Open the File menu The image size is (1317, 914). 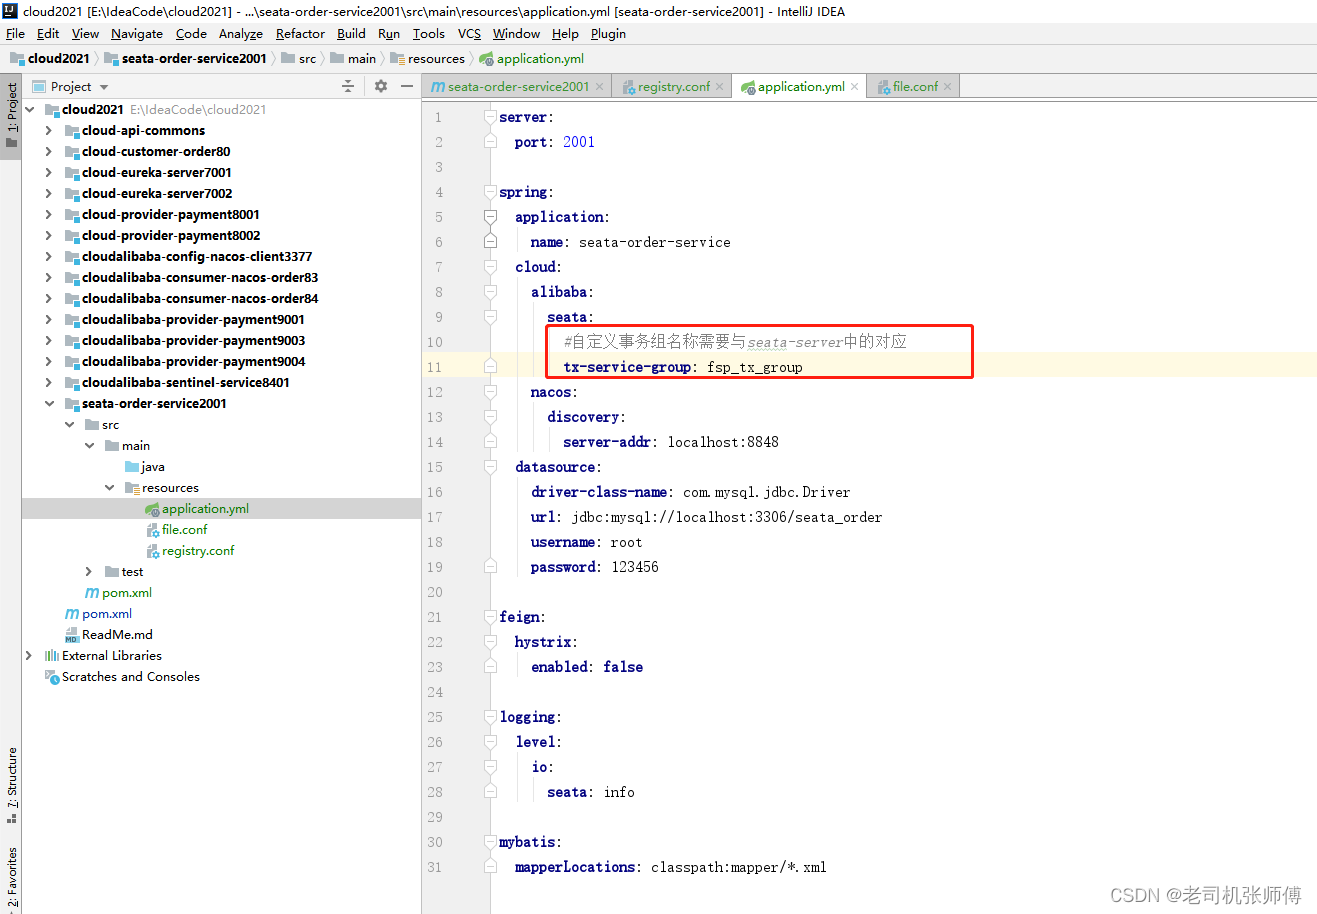[x=15, y=33]
